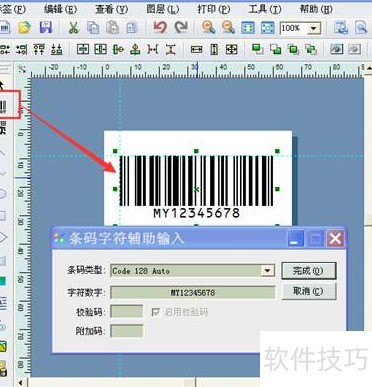Click the Cut scissors icon

coord(74,27)
